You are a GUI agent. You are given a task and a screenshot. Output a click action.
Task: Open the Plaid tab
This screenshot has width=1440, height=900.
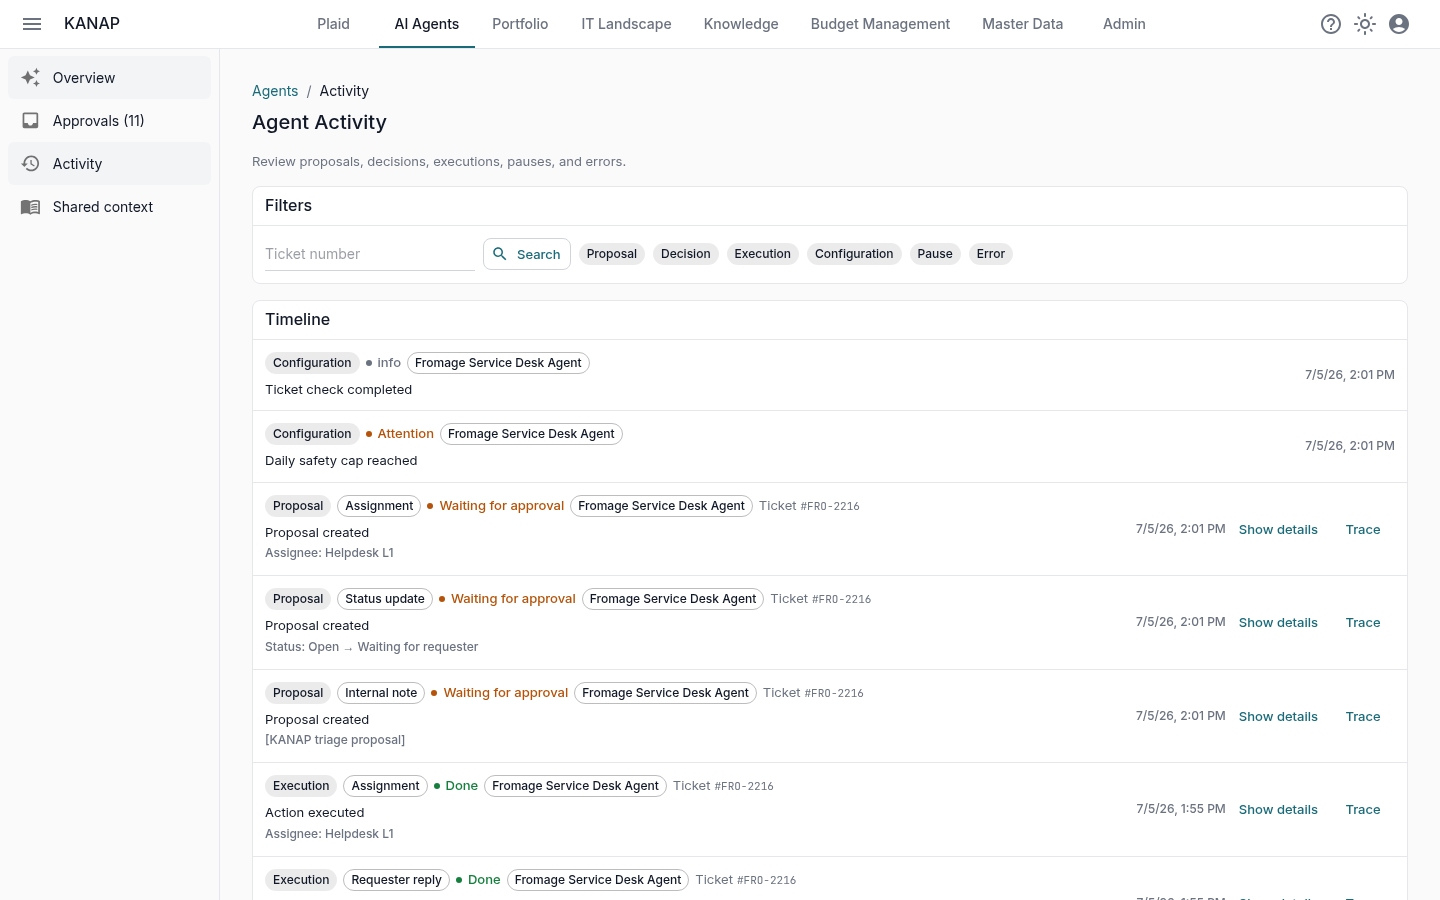pos(333,24)
